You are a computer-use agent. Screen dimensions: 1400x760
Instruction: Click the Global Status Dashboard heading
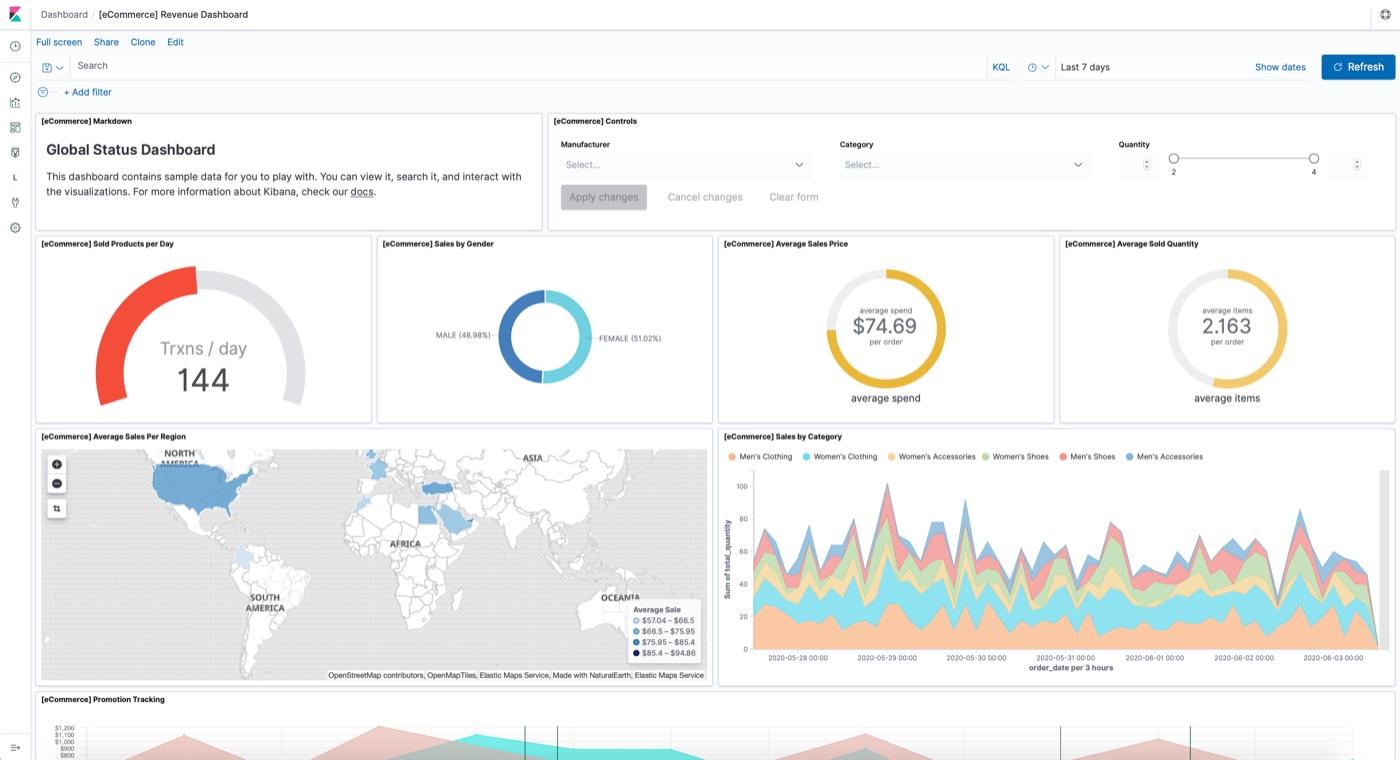point(131,150)
